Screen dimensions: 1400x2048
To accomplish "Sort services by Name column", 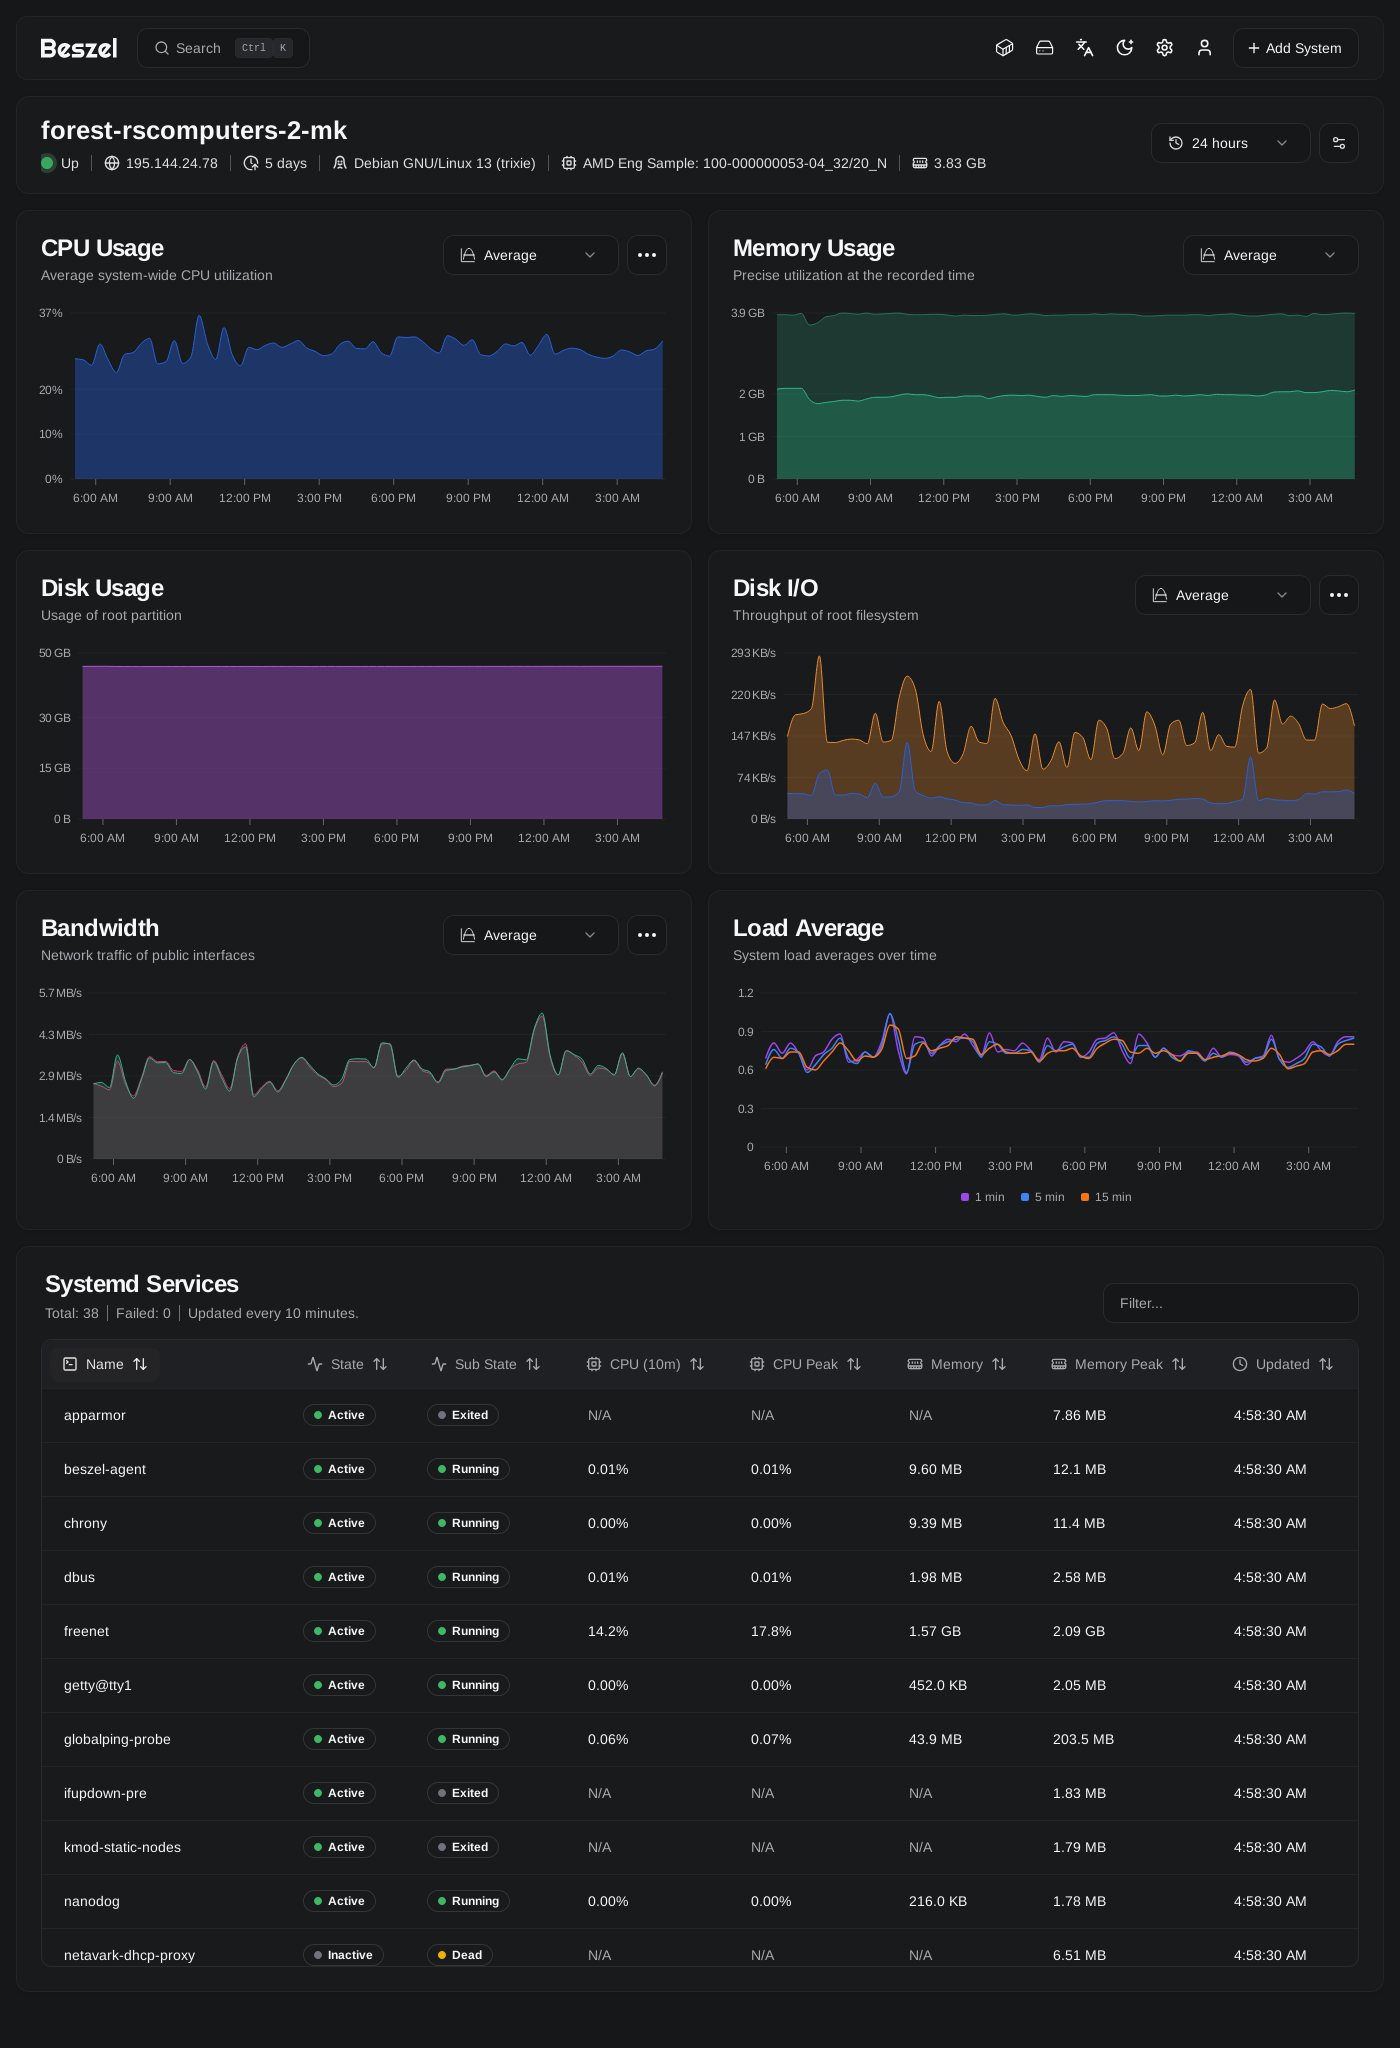I will click(x=105, y=1364).
